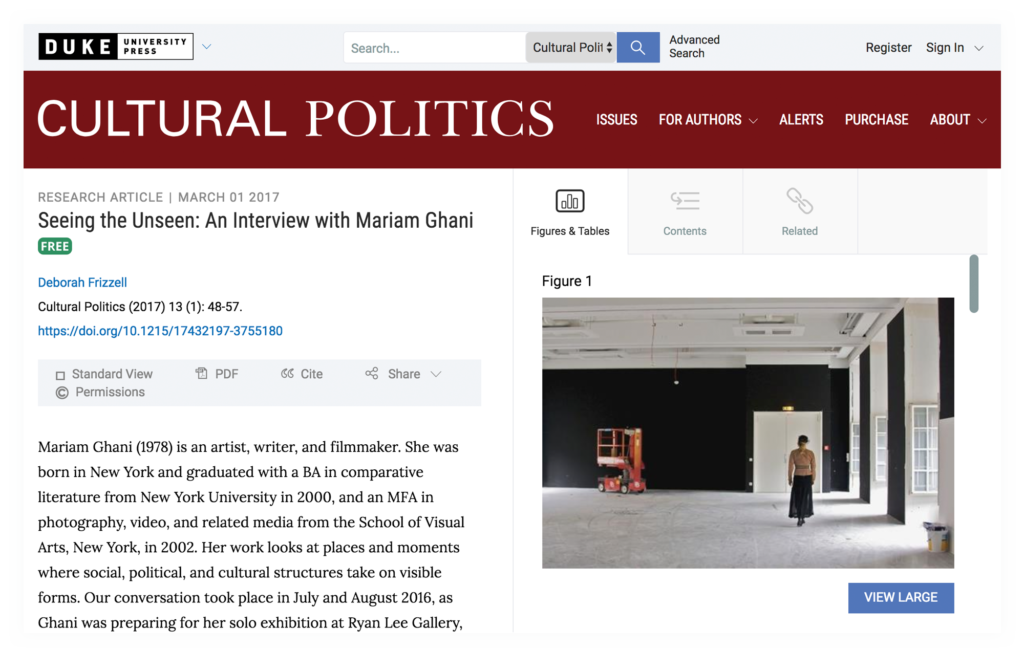Expand the For Authors menu
The height and width of the screenshot is (672, 1024).
click(x=707, y=119)
